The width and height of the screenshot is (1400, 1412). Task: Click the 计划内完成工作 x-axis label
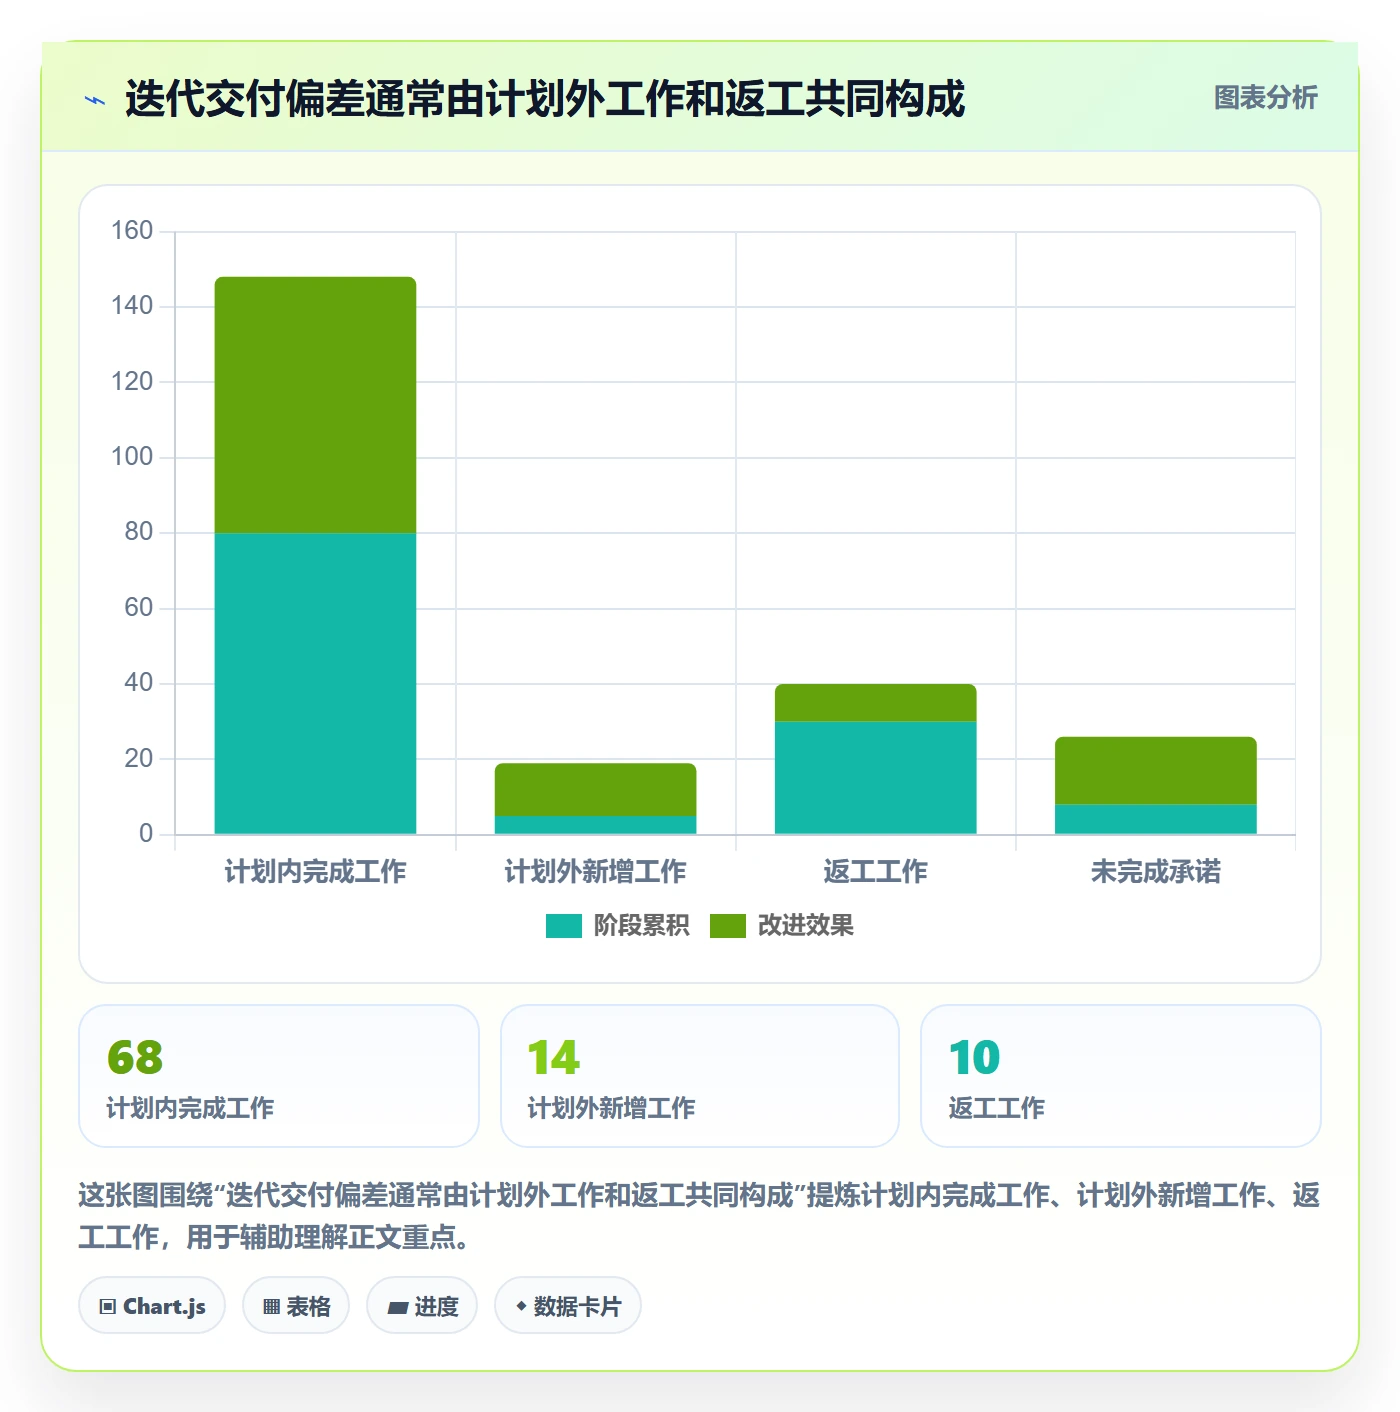click(x=315, y=872)
